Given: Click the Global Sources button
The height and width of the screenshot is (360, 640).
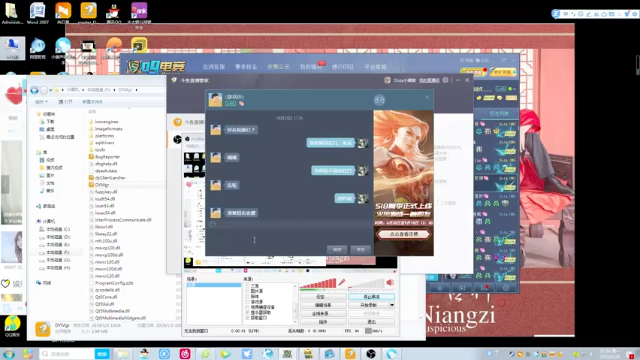Looking at the screenshot, I should (x=323, y=313).
